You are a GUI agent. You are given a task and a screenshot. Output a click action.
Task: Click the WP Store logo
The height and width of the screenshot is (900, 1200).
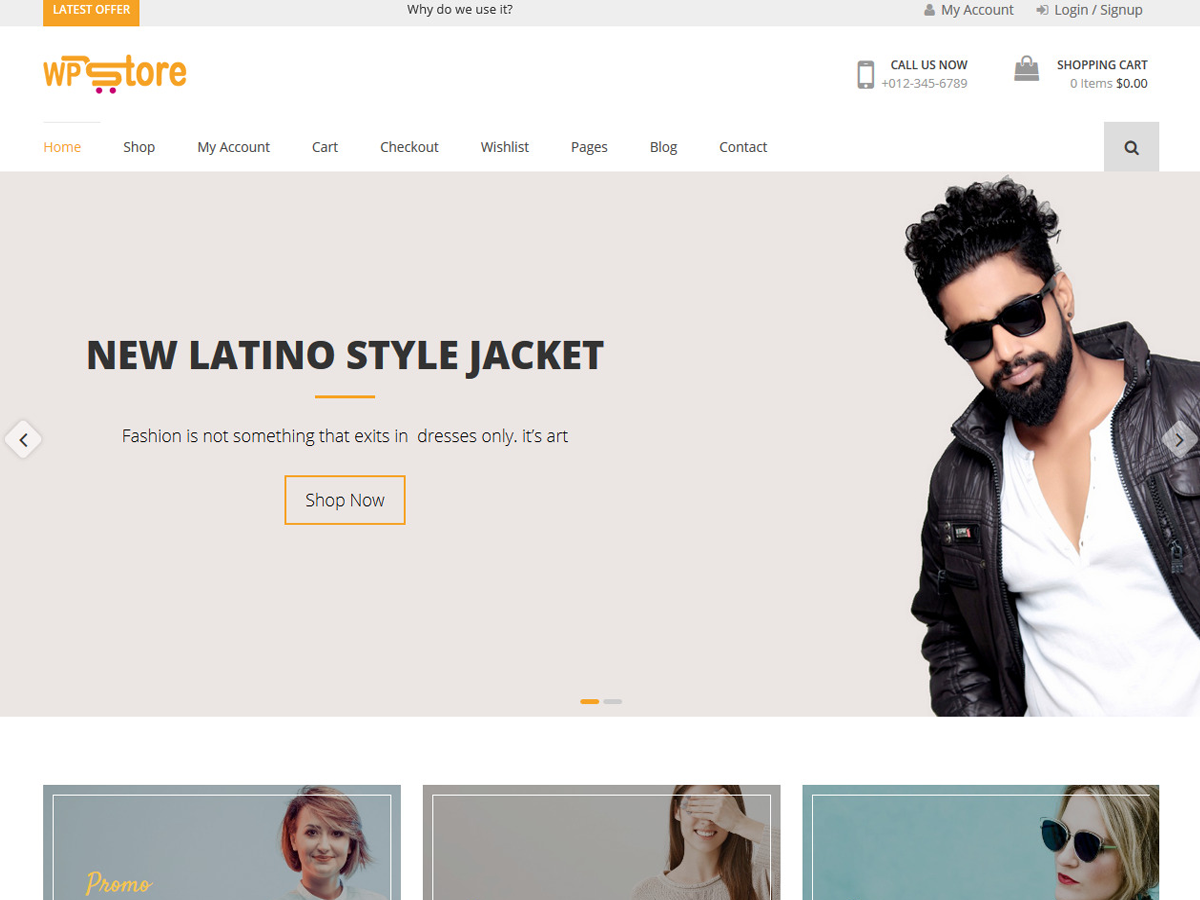click(113, 72)
